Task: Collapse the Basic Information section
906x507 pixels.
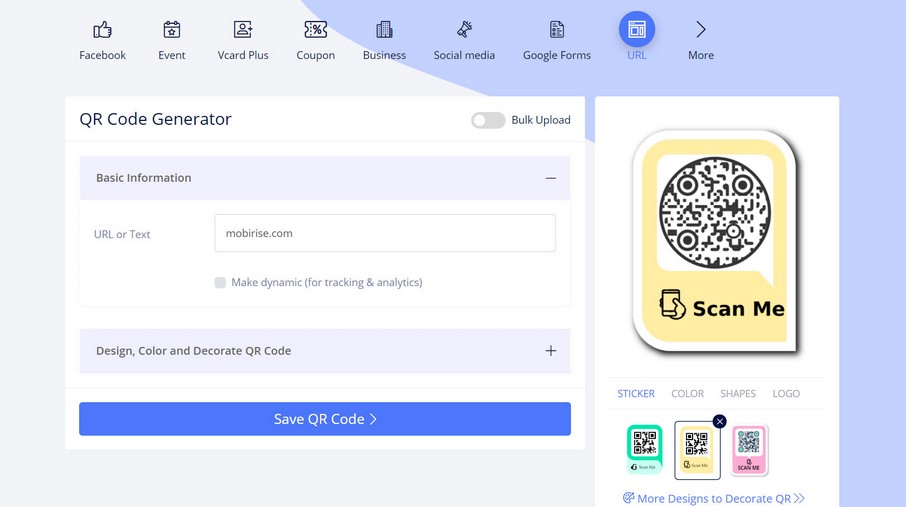Action: (550, 178)
